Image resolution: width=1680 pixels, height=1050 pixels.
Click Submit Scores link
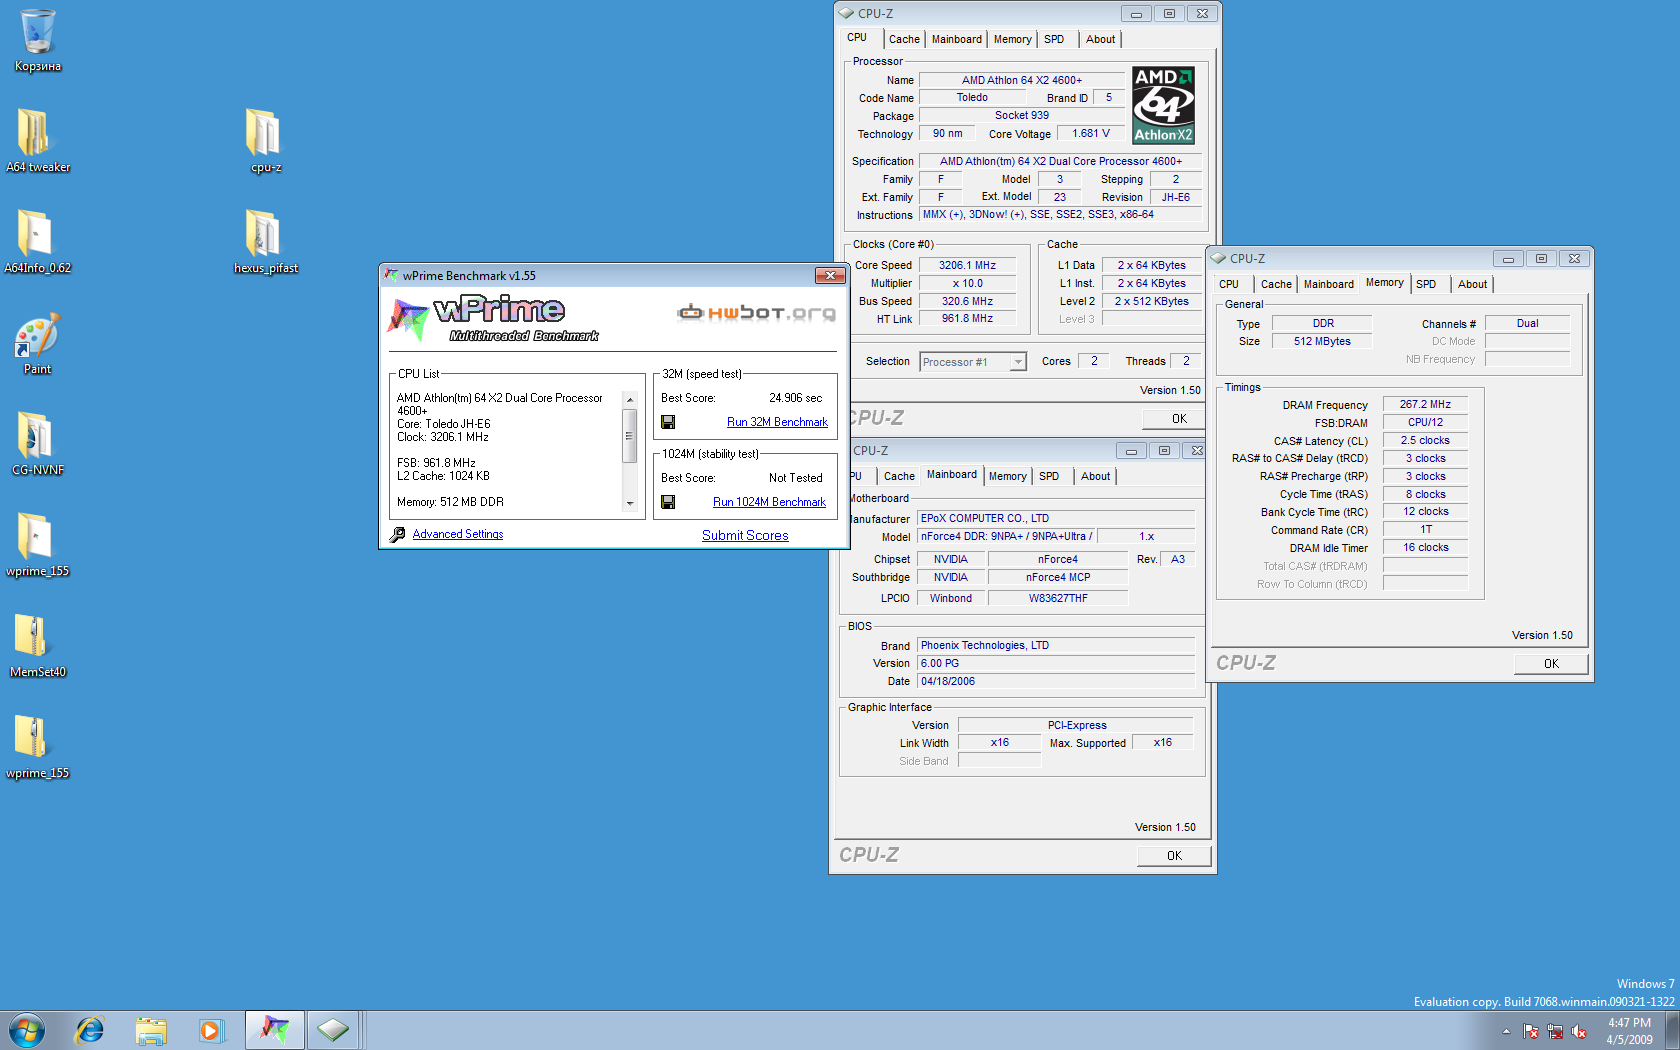[745, 536]
